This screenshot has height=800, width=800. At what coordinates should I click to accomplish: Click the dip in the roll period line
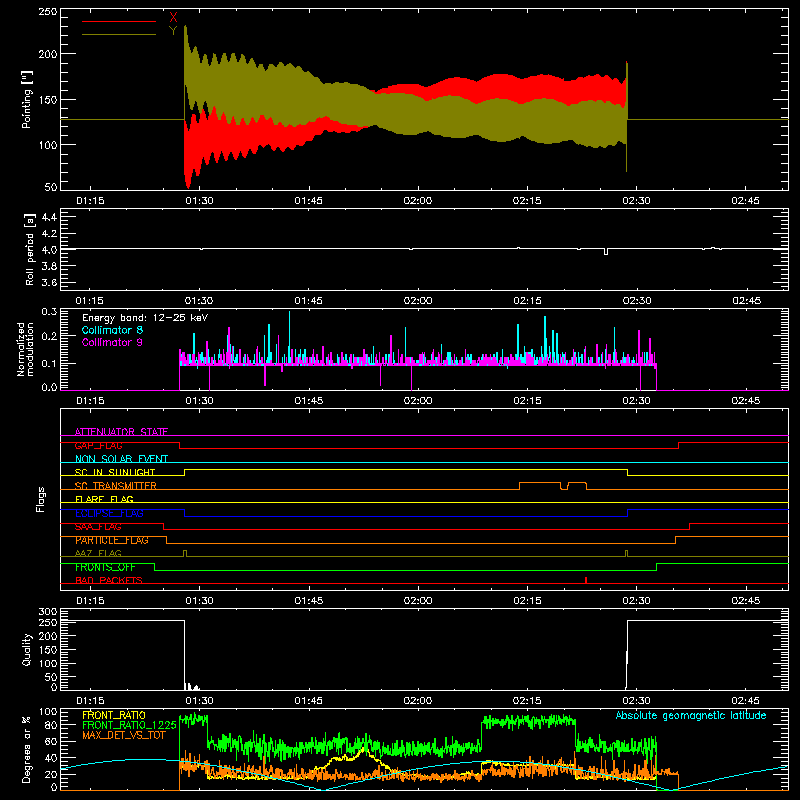(606, 252)
